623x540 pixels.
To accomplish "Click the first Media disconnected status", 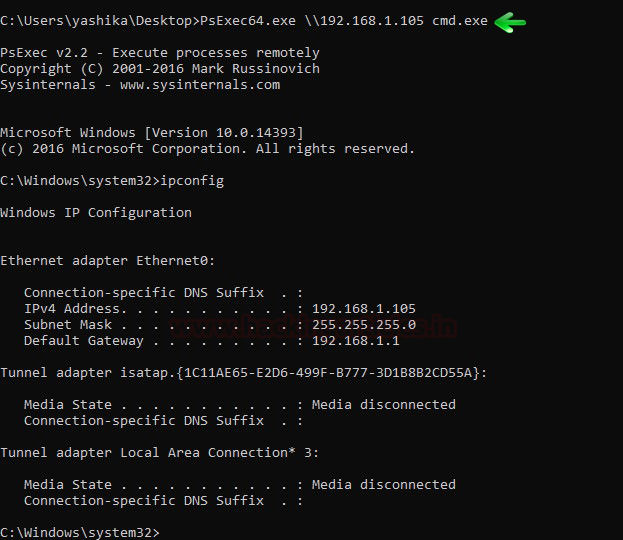I will click(384, 405).
